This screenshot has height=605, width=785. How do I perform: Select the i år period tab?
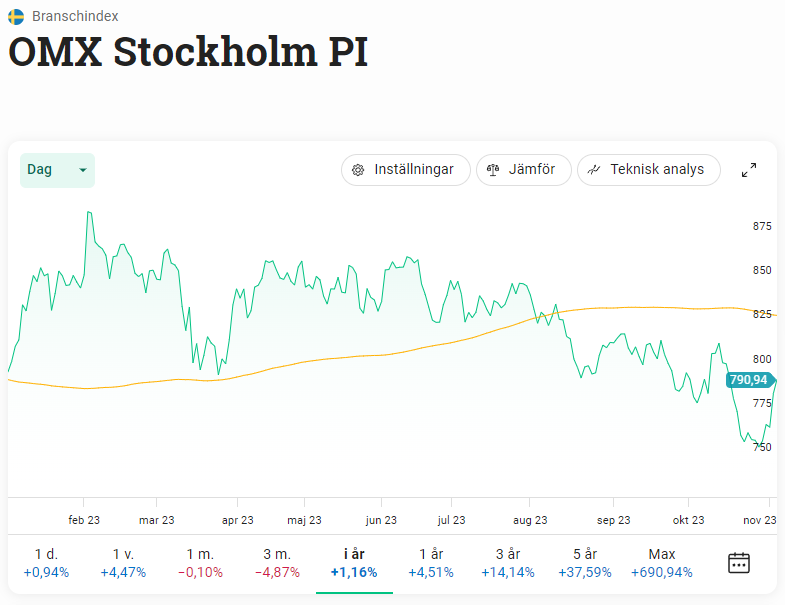[x=354, y=563]
